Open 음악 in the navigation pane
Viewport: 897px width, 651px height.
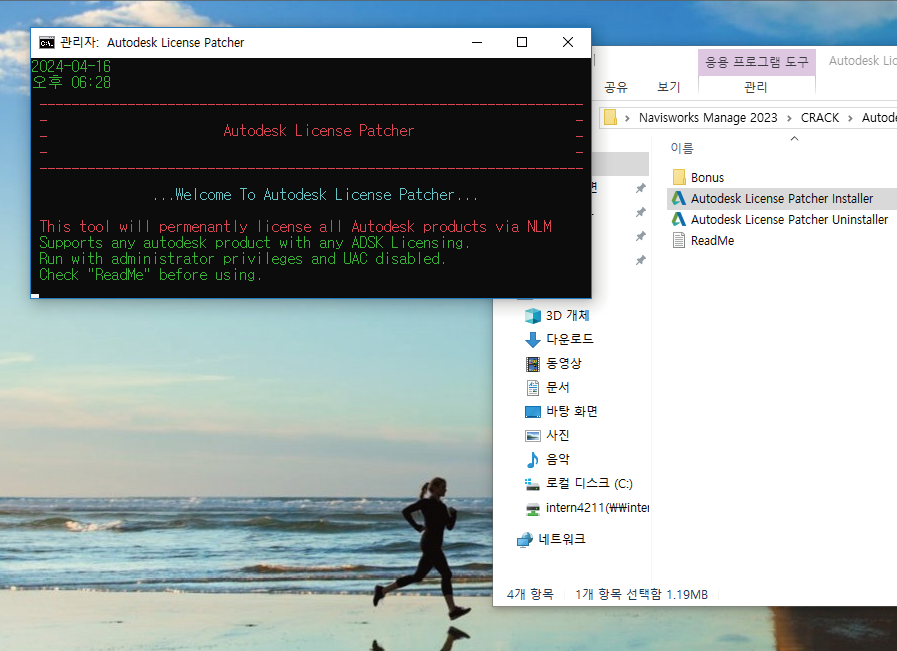click(558, 459)
